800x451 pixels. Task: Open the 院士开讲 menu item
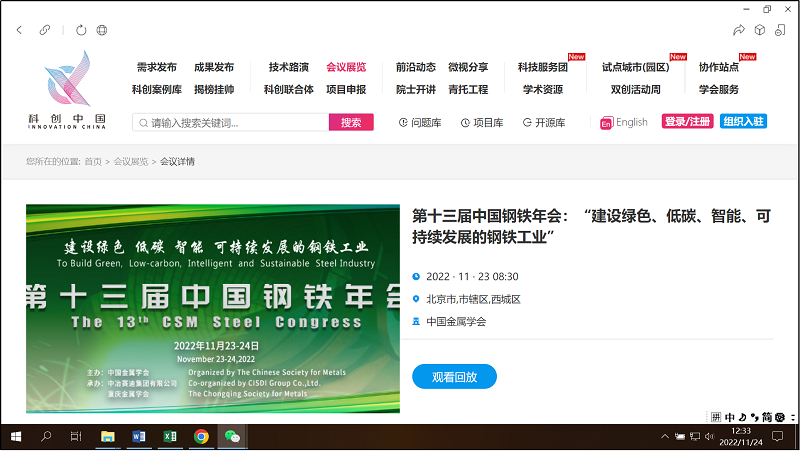pos(416,90)
